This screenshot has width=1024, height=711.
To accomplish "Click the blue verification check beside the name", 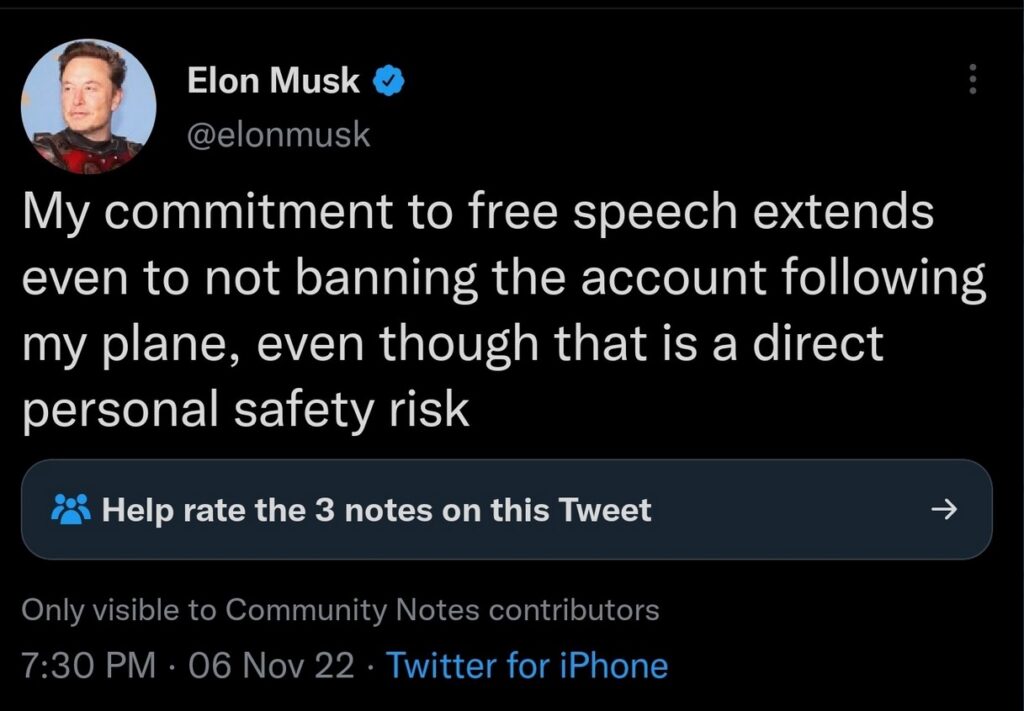I will coord(388,80).
